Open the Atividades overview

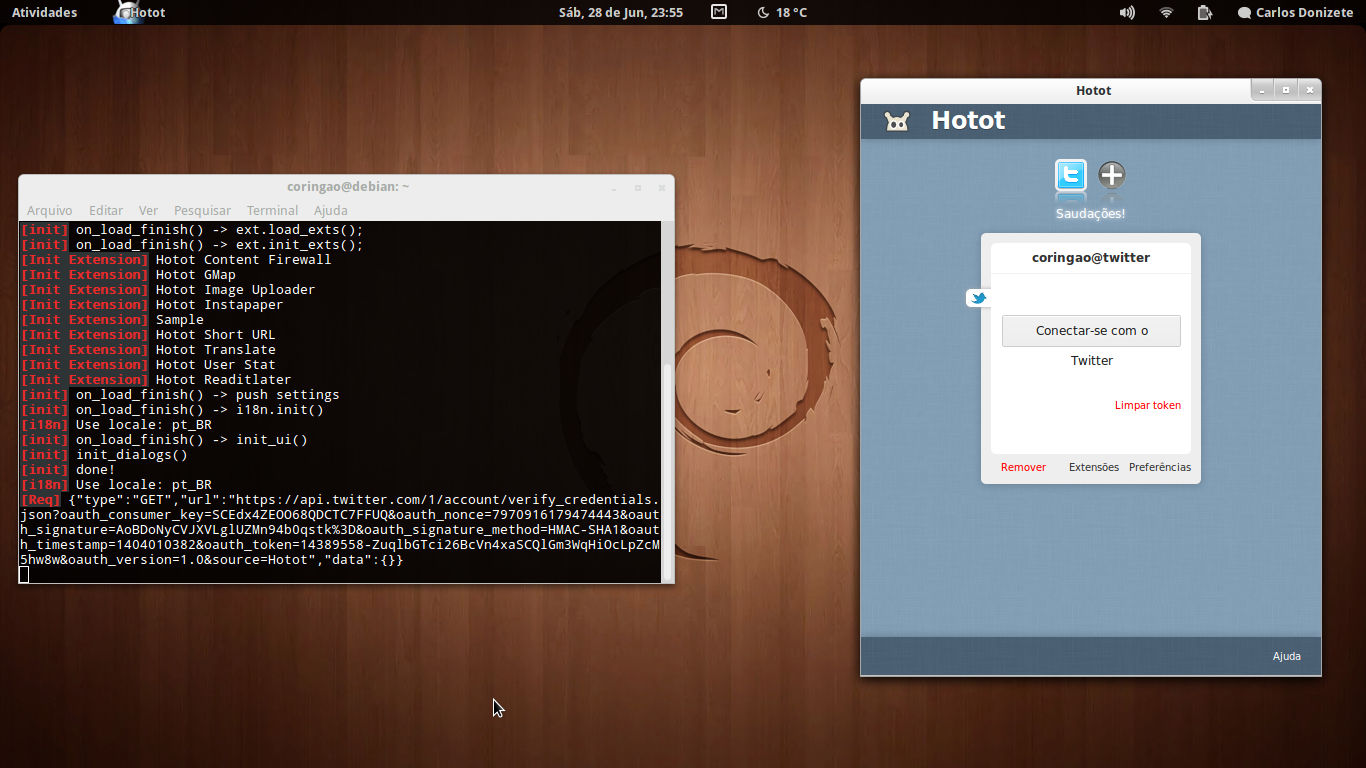click(44, 12)
